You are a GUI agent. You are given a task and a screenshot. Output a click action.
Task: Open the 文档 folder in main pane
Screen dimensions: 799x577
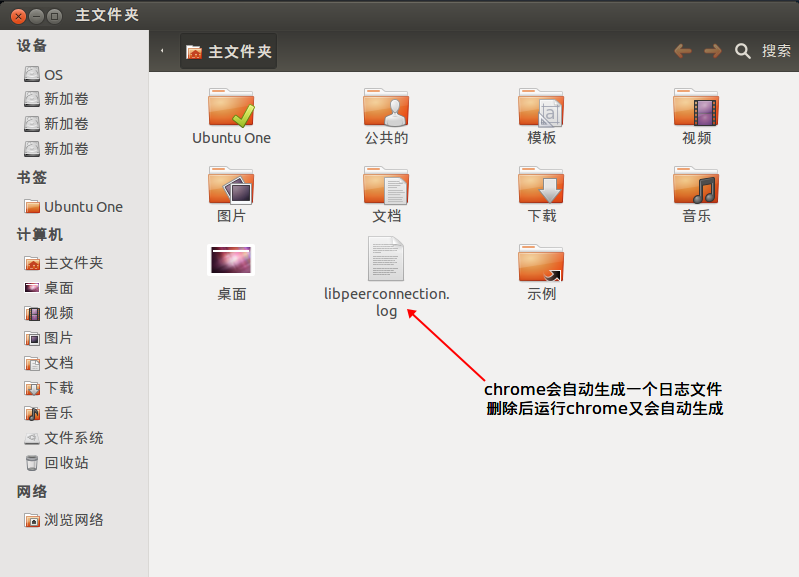click(x=386, y=186)
